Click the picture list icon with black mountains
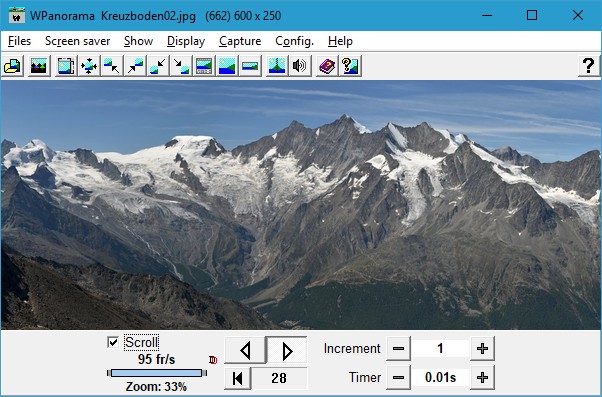The width and height of the screenshot is (602, 397). 39,66
